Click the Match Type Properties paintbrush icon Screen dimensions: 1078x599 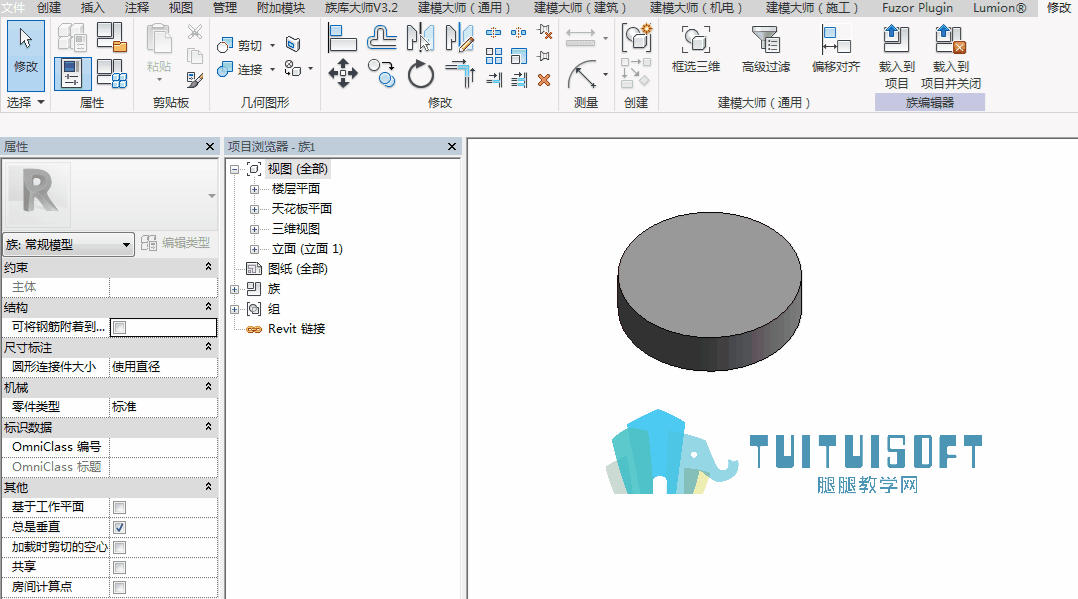tap(195, 80)
